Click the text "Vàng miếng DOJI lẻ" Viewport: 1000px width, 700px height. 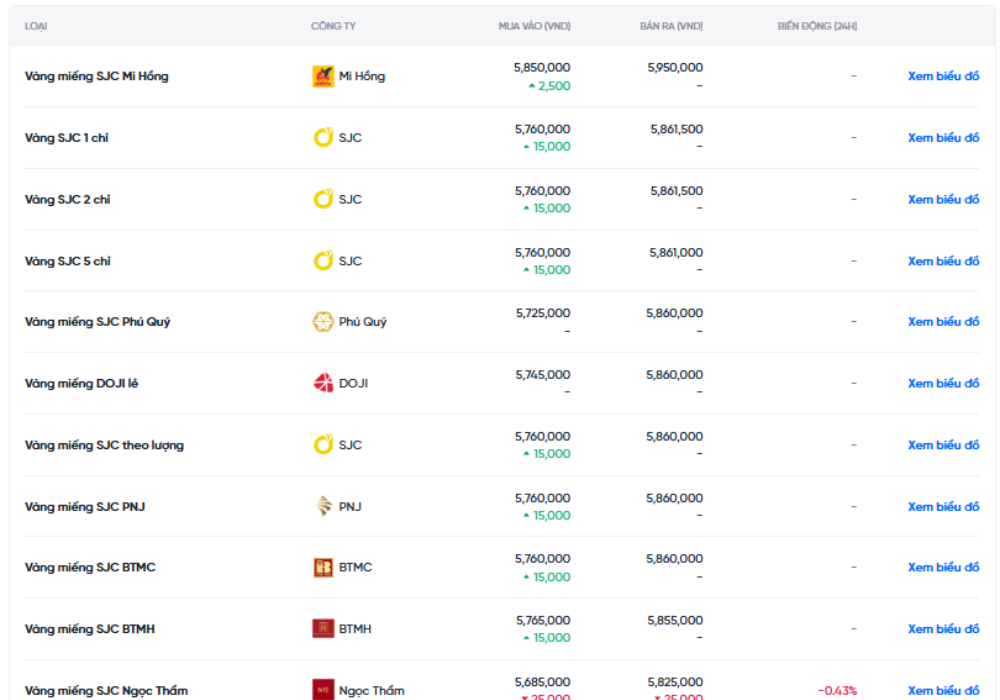coord(82,383)
